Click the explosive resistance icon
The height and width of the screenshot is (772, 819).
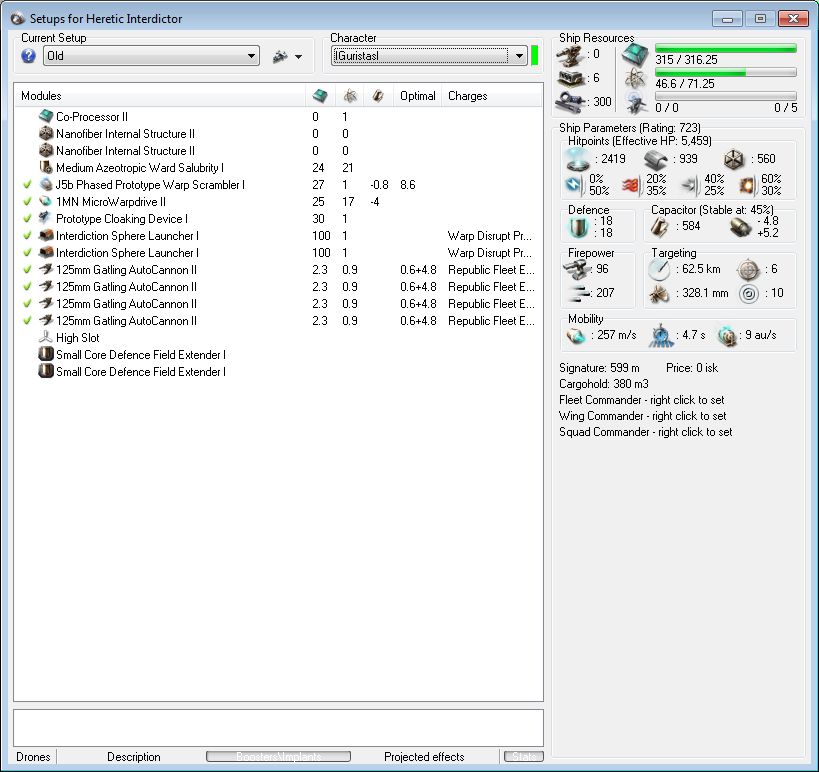pos(748,185)
